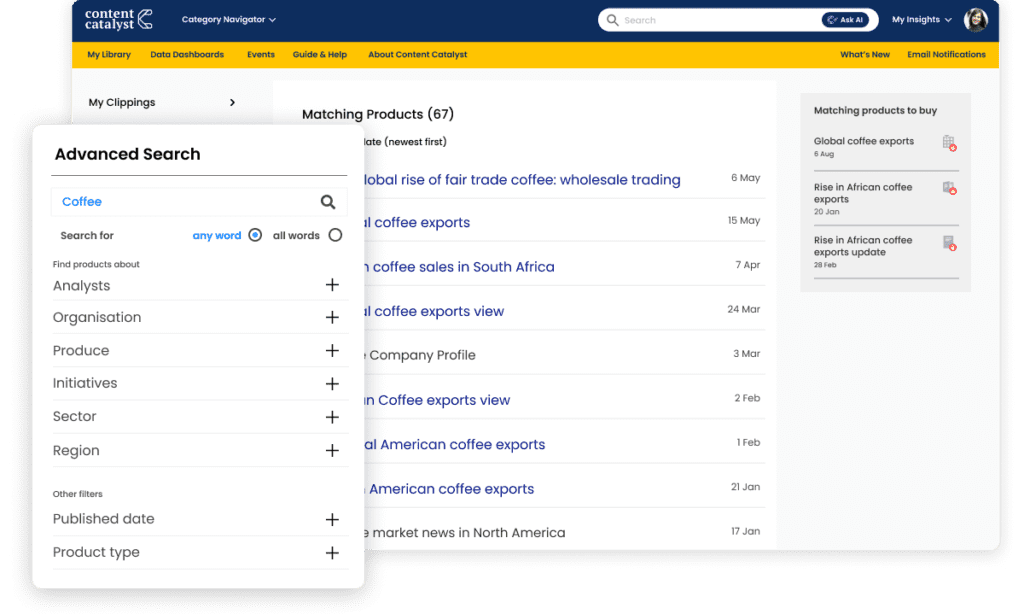Open Rise in African coffee exports update
1024x614 pixels.
pos(863,246)
